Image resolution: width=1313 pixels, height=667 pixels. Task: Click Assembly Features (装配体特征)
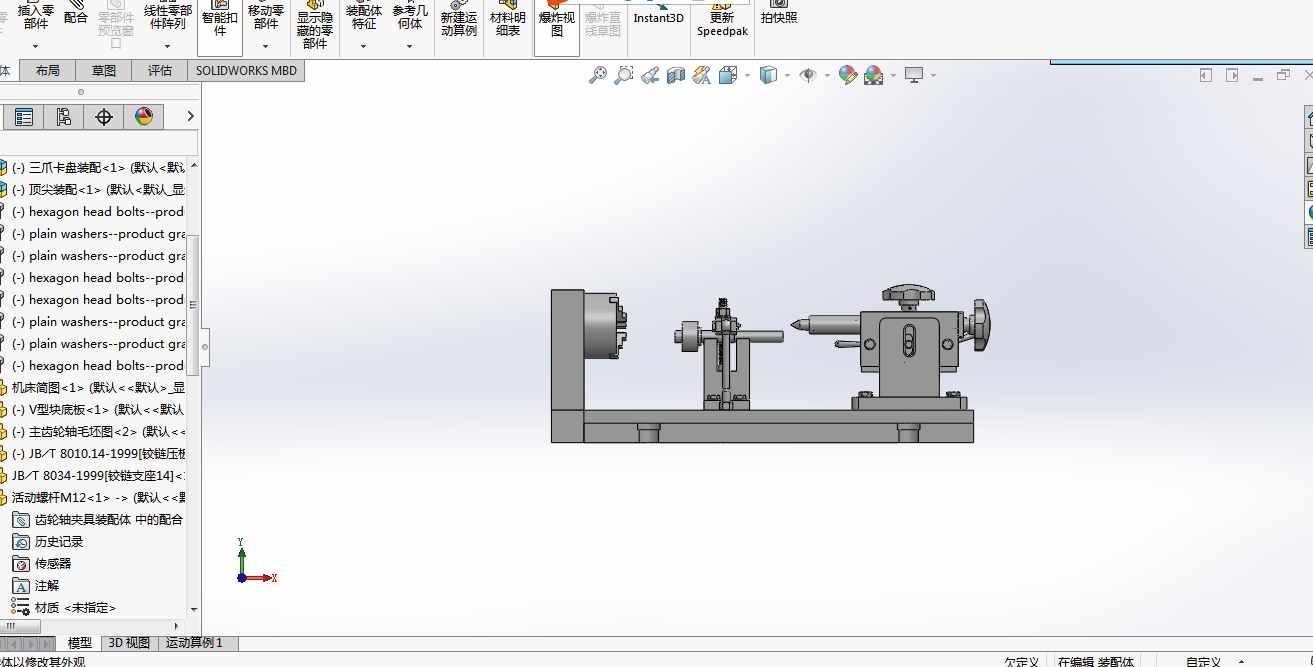point(363,17)
